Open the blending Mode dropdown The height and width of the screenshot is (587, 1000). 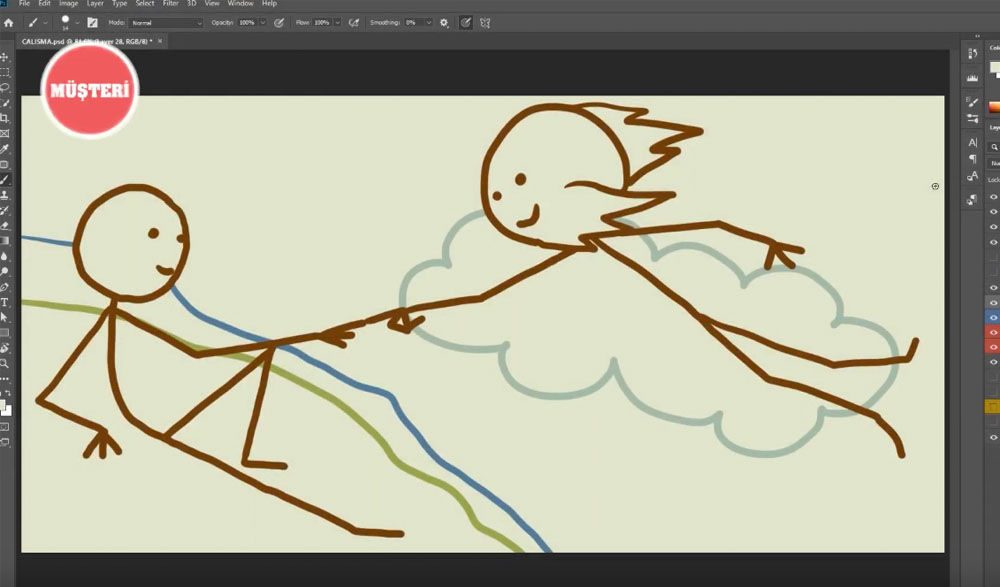(x=166, y=23)
